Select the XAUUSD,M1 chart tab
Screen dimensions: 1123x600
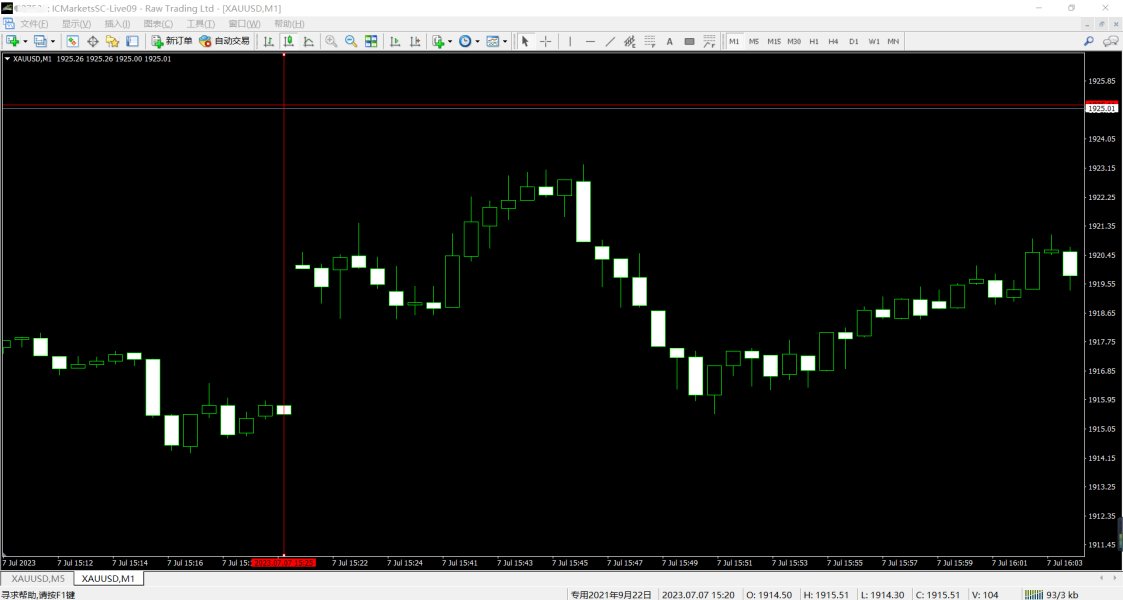108,579
